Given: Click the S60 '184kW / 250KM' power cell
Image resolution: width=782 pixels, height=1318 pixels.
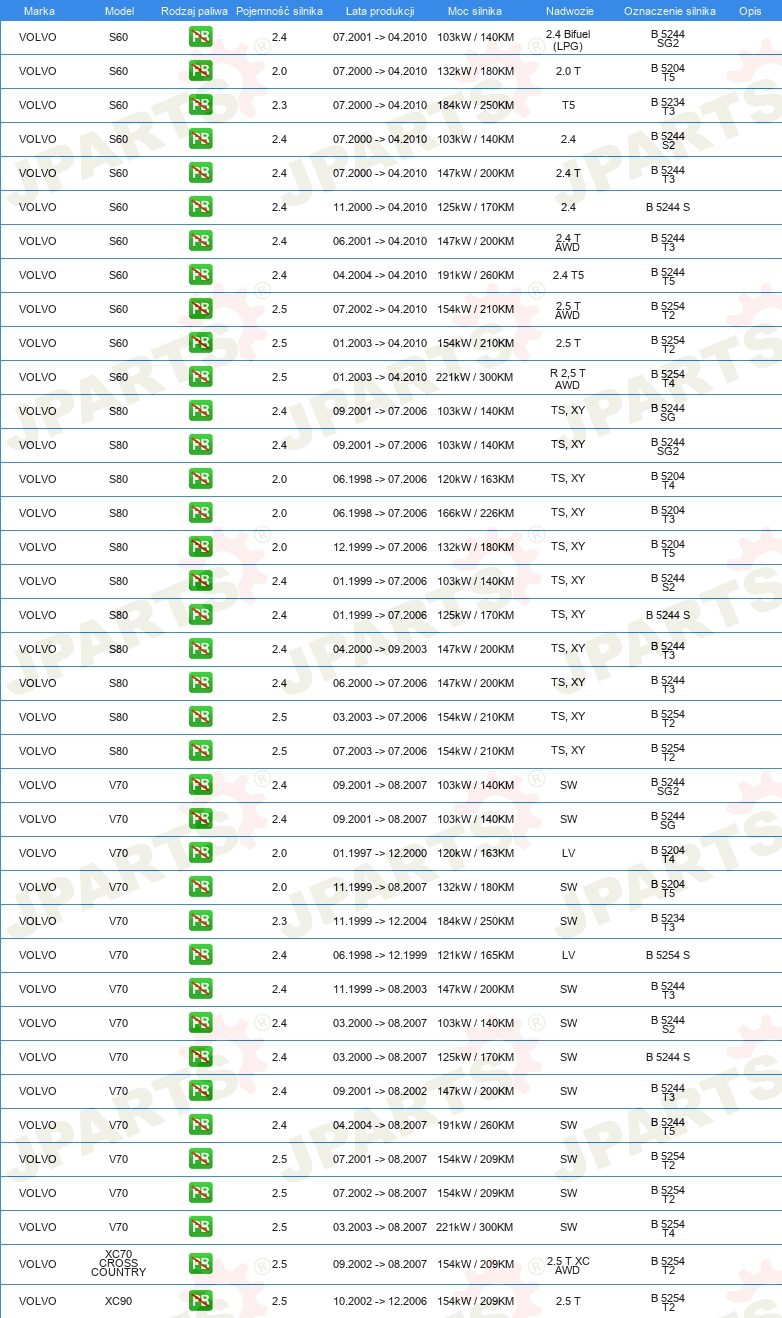Looking at the screenshot, I should (475, 106).
